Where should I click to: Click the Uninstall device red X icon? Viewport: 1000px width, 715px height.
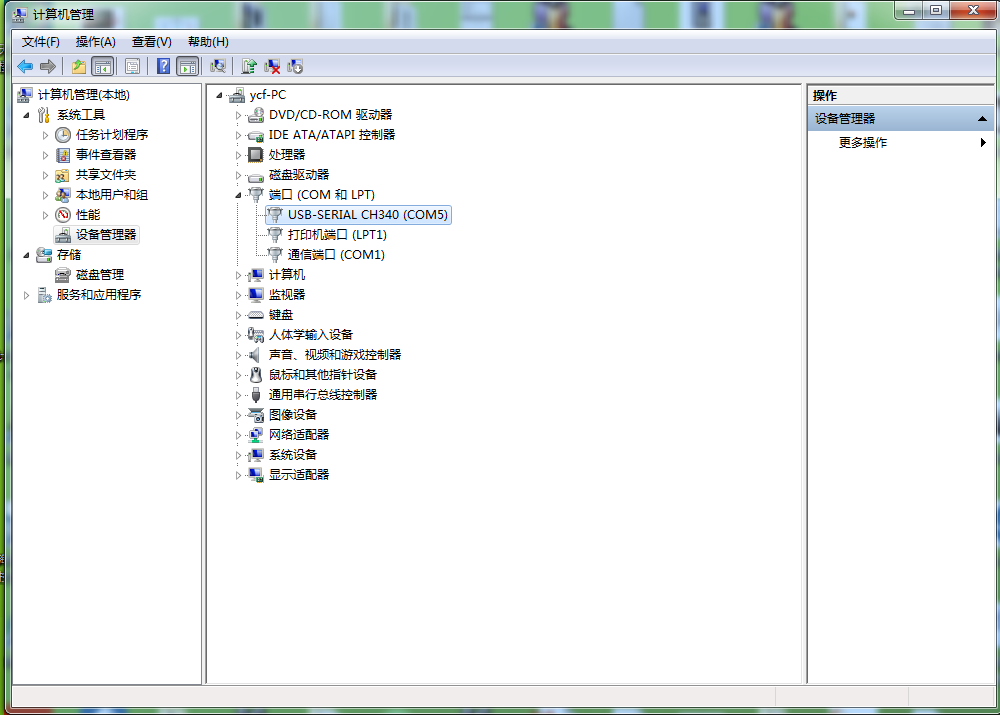coord(272,66)
